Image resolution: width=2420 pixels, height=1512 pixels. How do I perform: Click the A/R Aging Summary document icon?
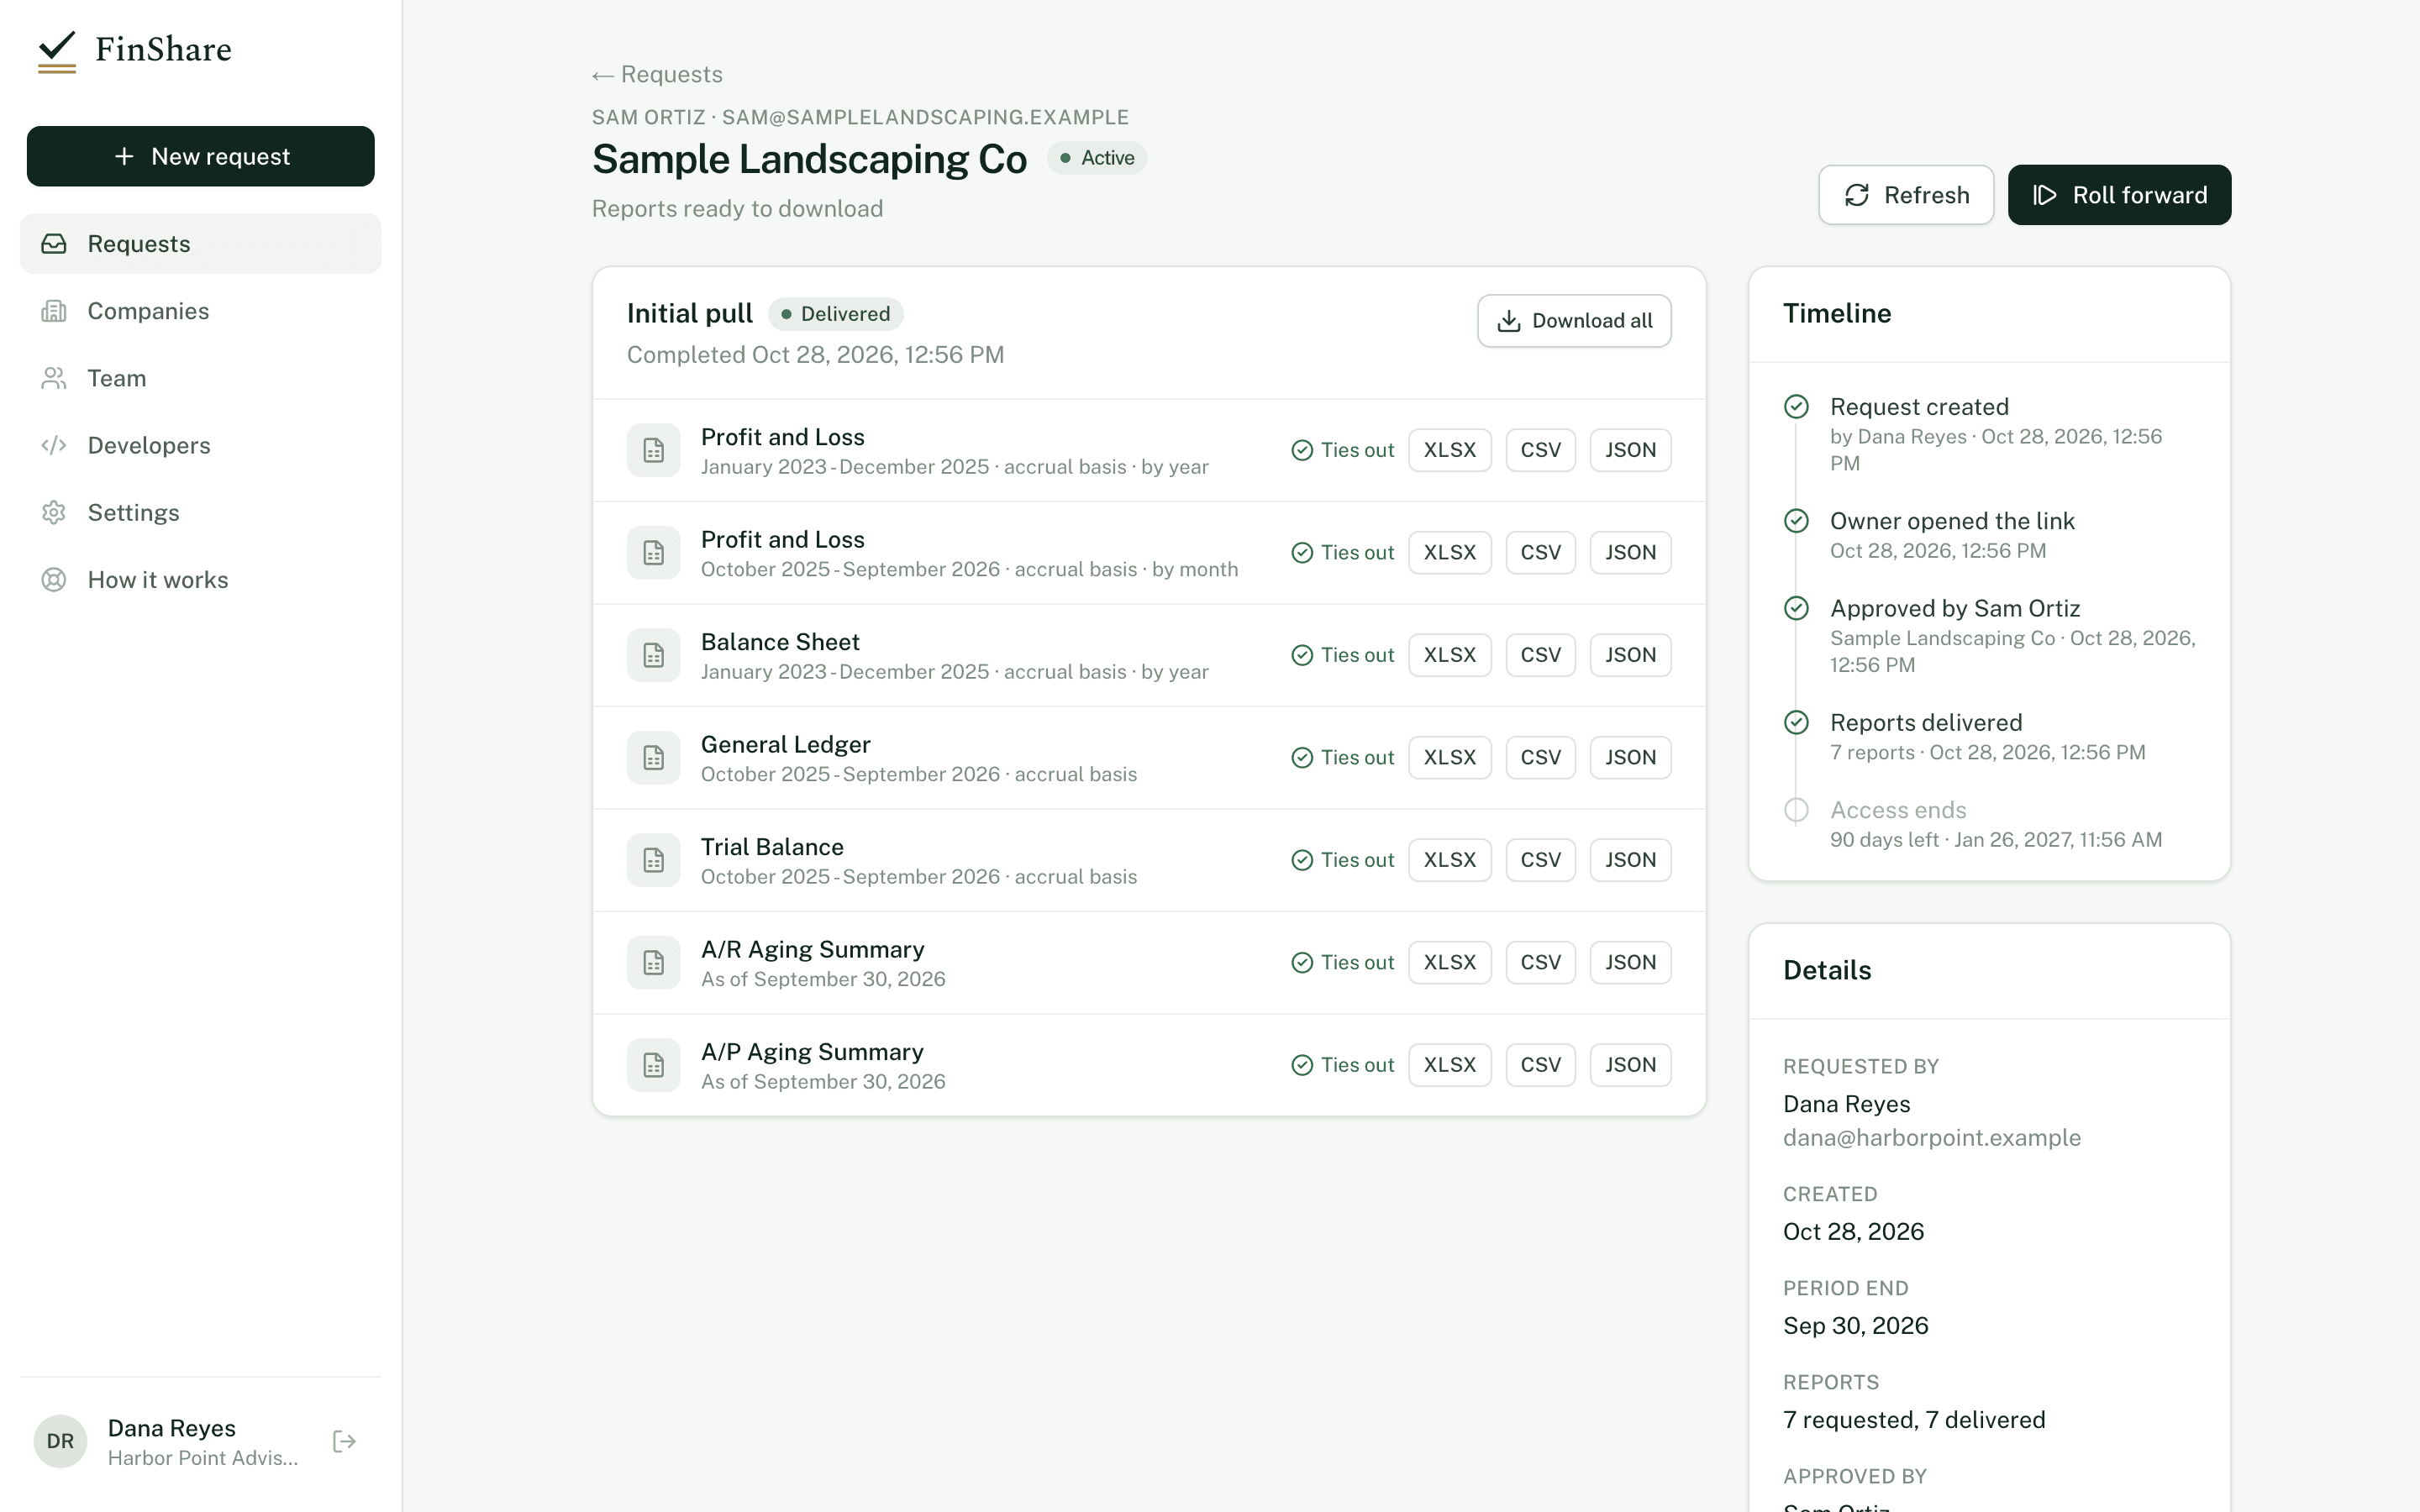click(x=654, y=963)
